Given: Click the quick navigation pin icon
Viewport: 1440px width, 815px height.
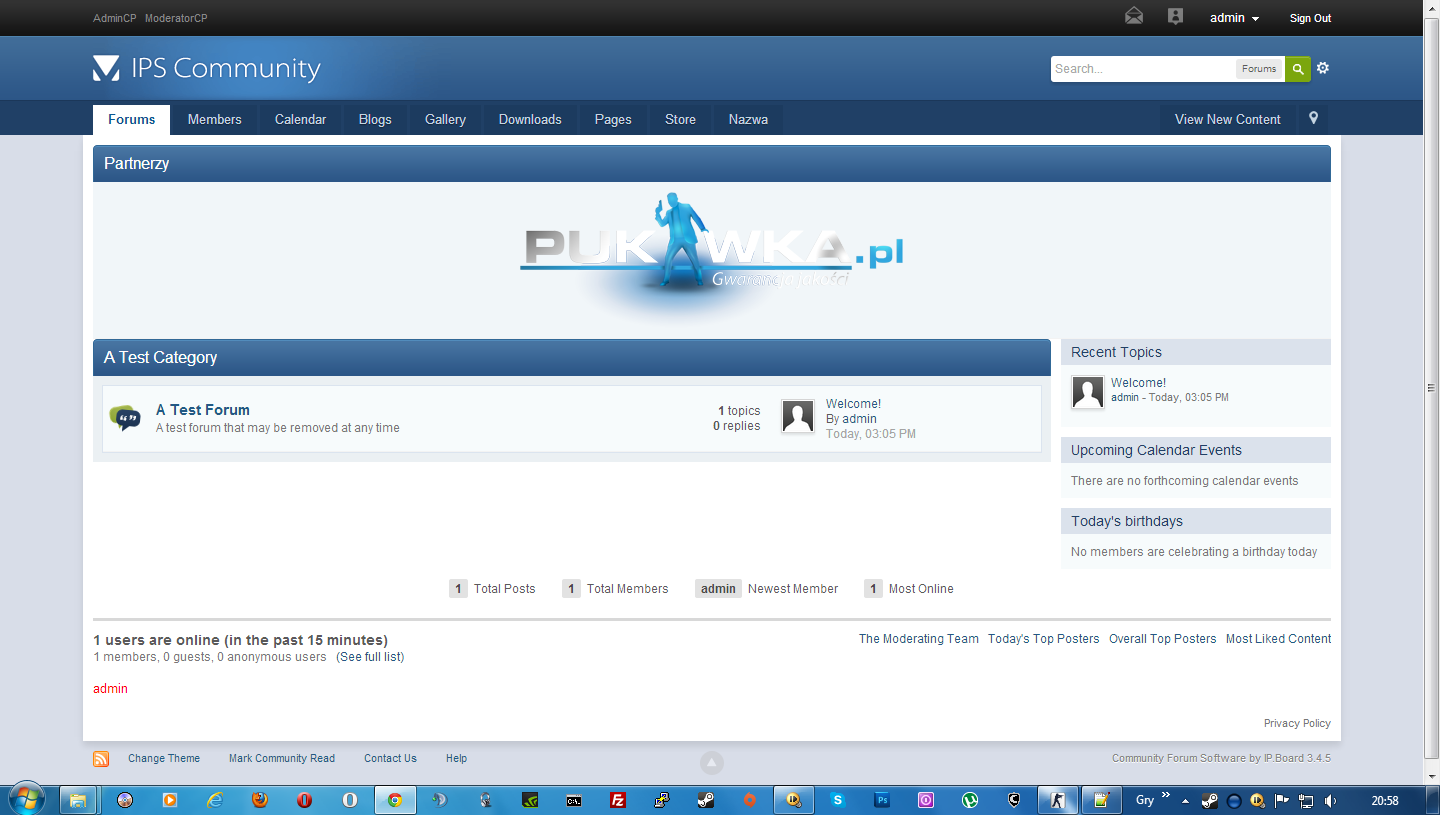Looking at the screenshot, I should point(1313,118).
